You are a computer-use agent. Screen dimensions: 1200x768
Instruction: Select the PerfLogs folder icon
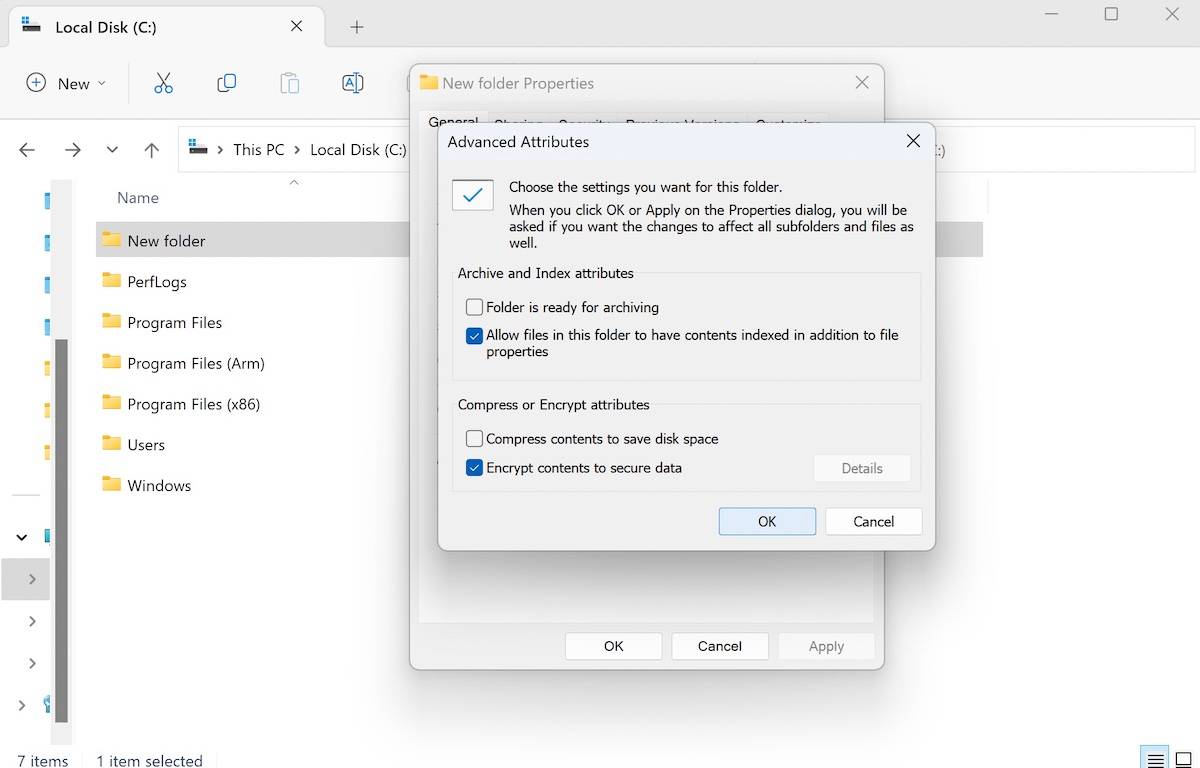(111, 281)
